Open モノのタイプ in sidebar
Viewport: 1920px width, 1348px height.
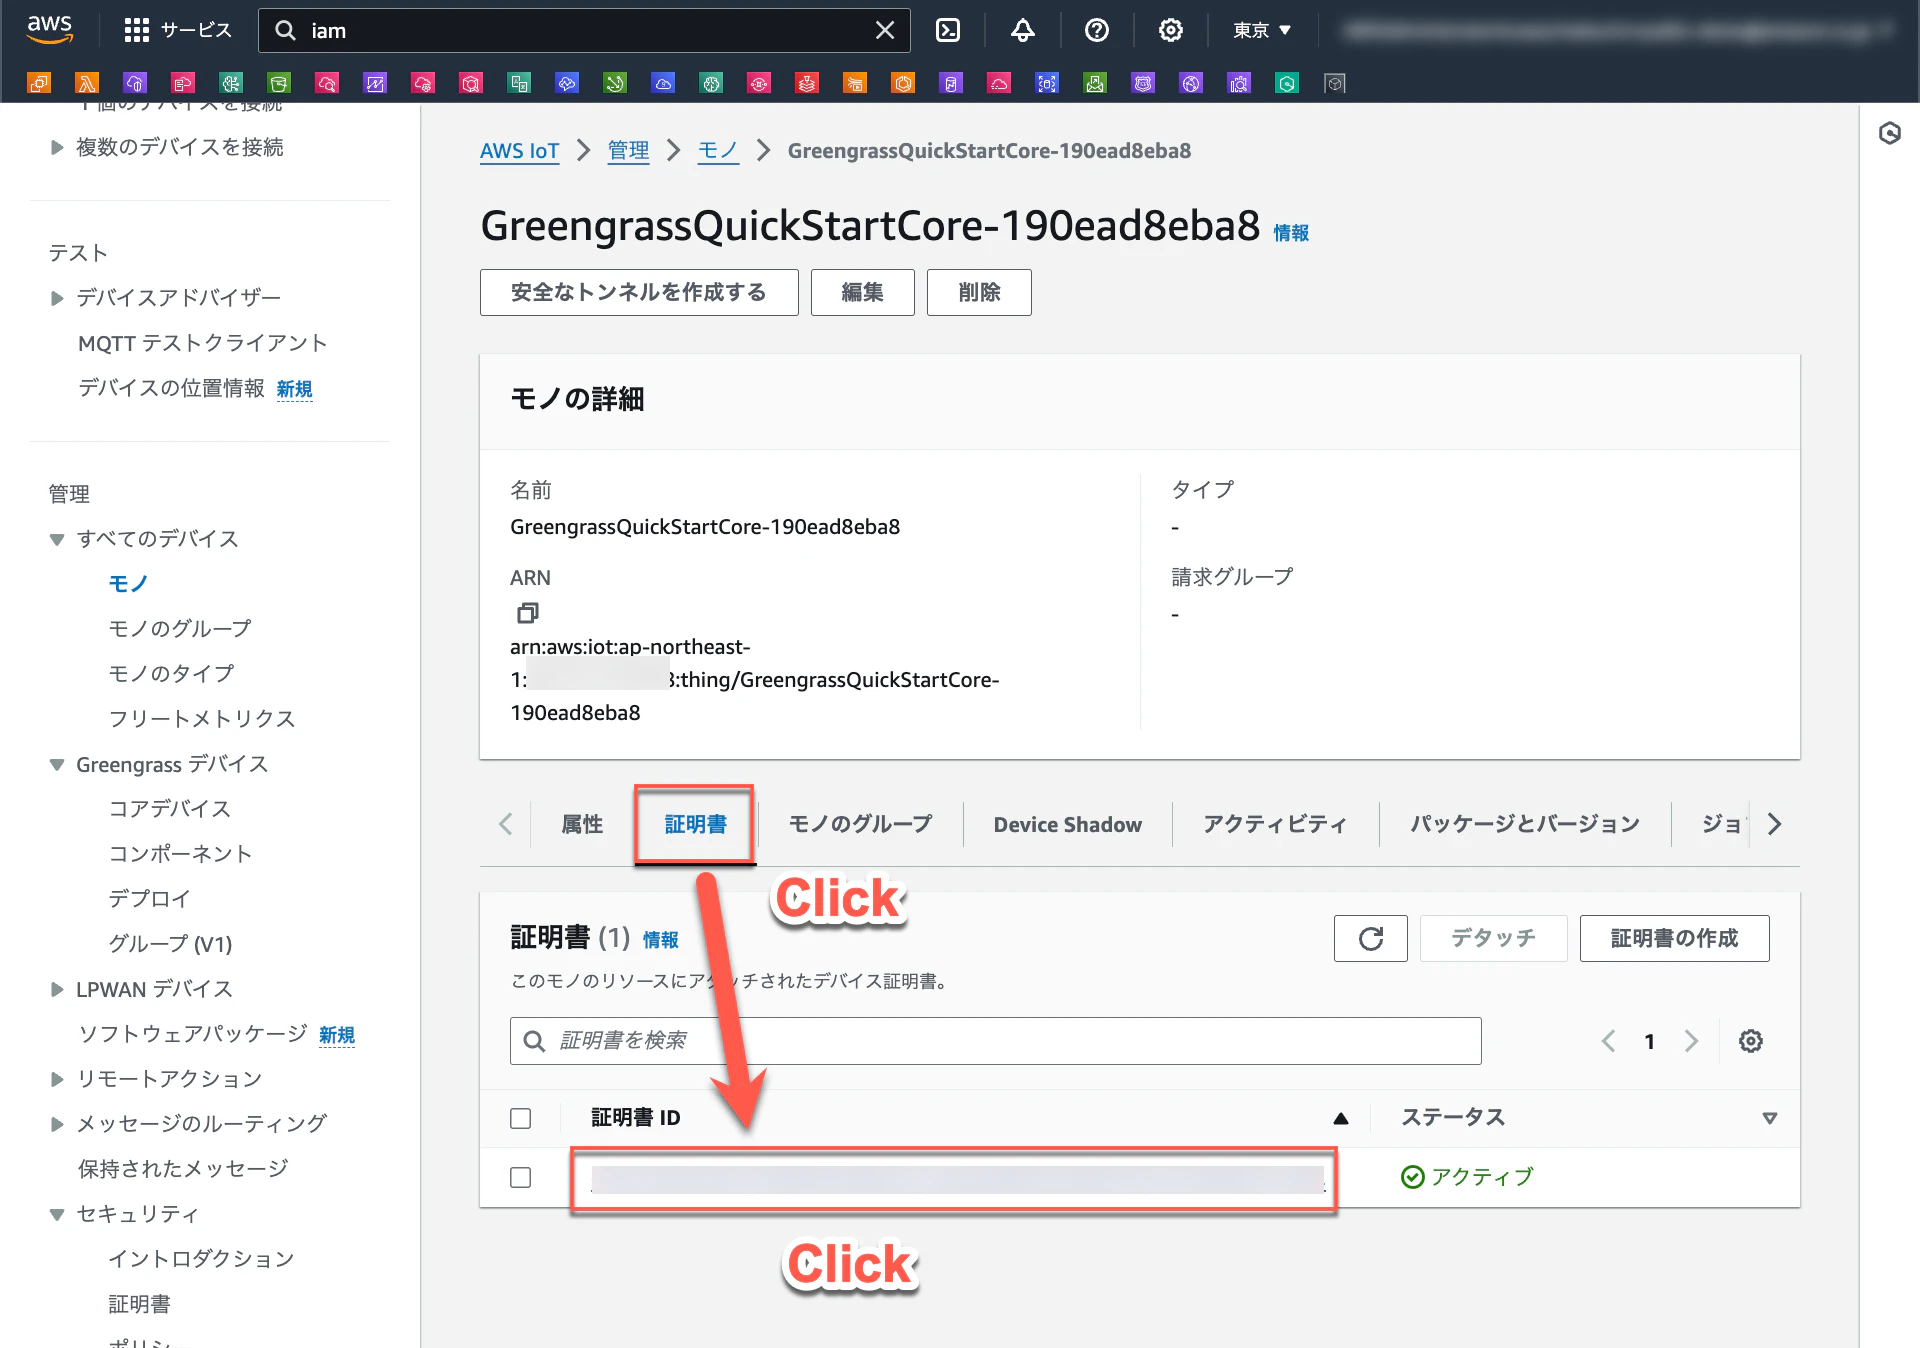[x=171, y=674]
